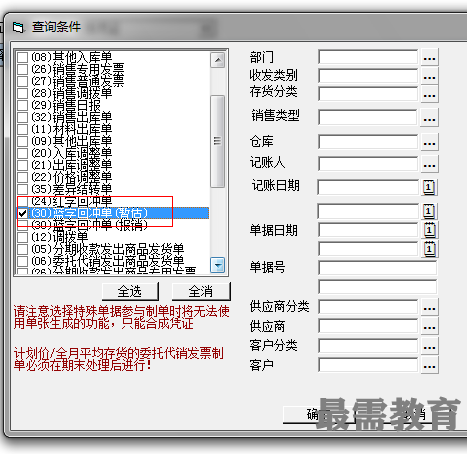Image resolution: width=467 pixels, height=454 pixels.
Task: Tick the (12)调拨单 checkbox
Action: 22,237
